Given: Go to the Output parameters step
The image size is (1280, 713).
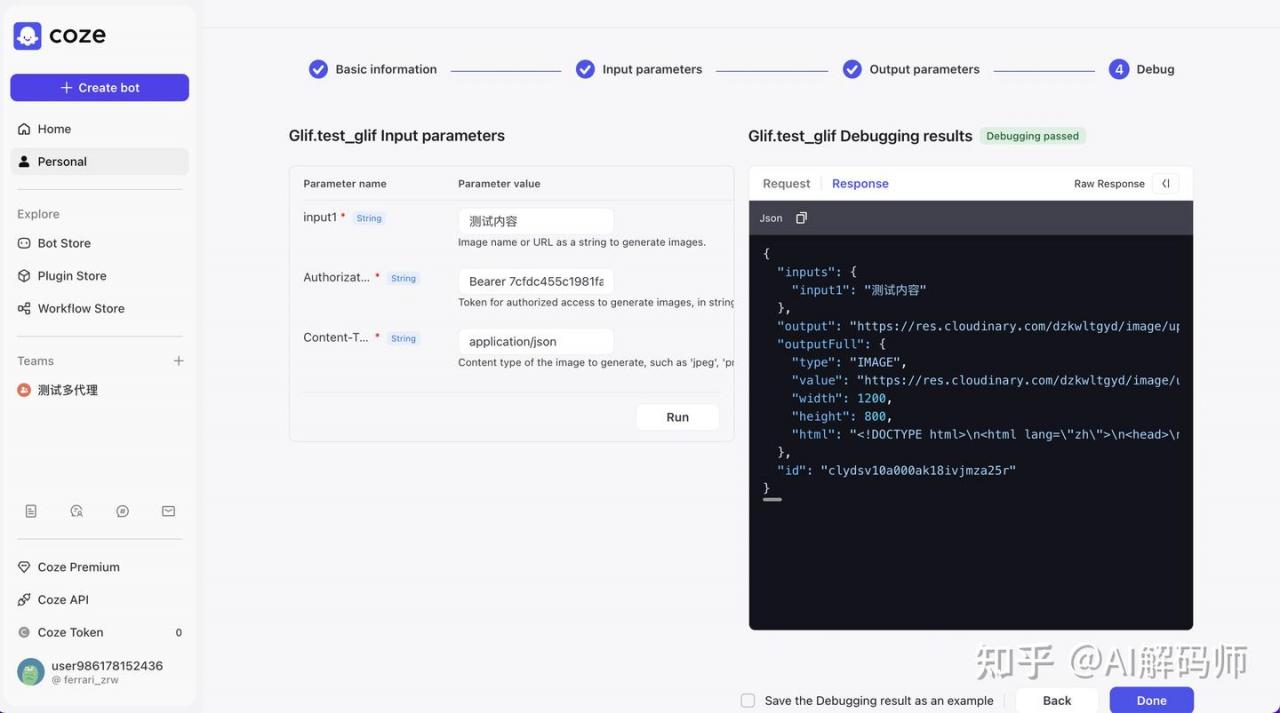Looking at the screenshot, I should (x=911, y=69).
